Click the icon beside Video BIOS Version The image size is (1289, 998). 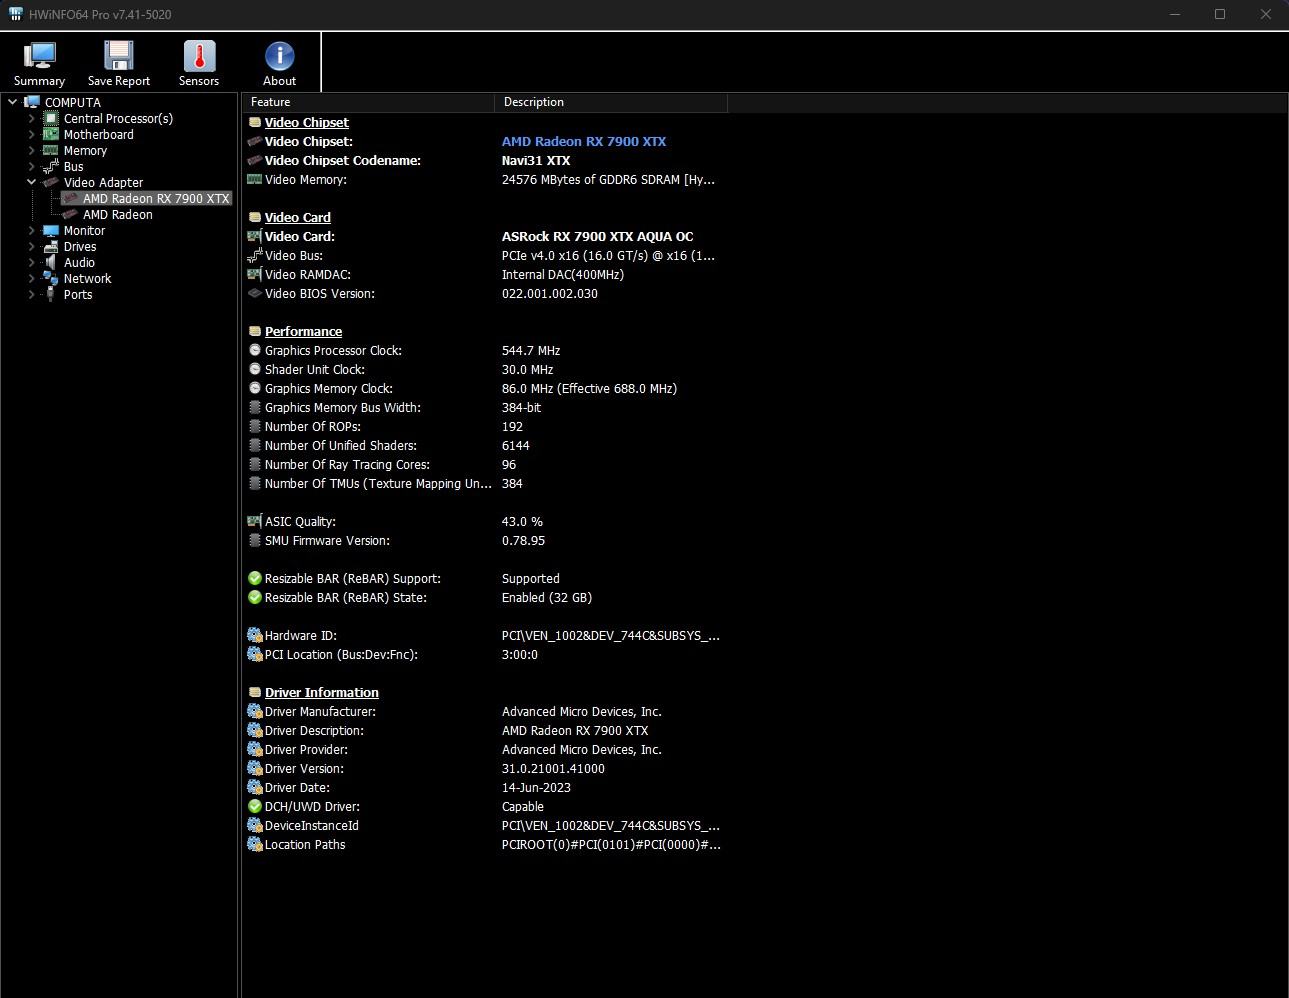255,293
